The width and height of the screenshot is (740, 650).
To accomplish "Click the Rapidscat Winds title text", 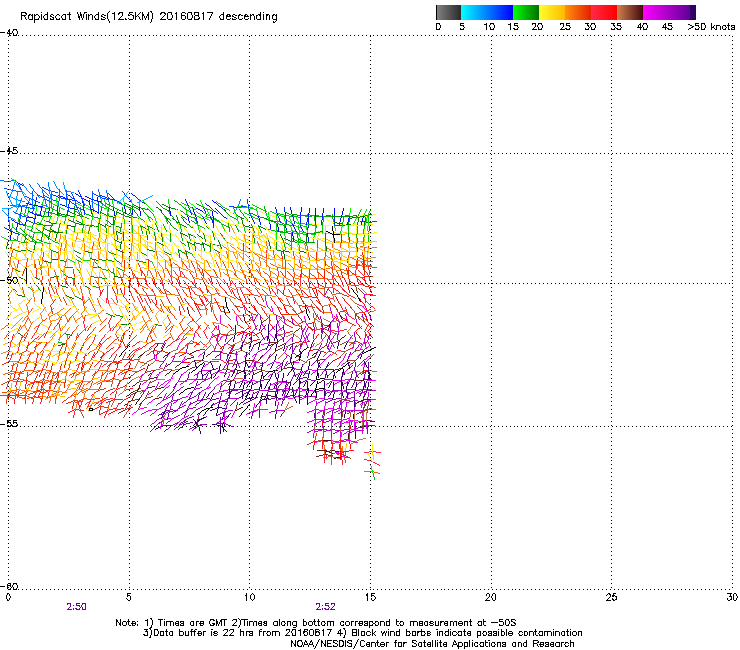I will click(x=149, y=17).
